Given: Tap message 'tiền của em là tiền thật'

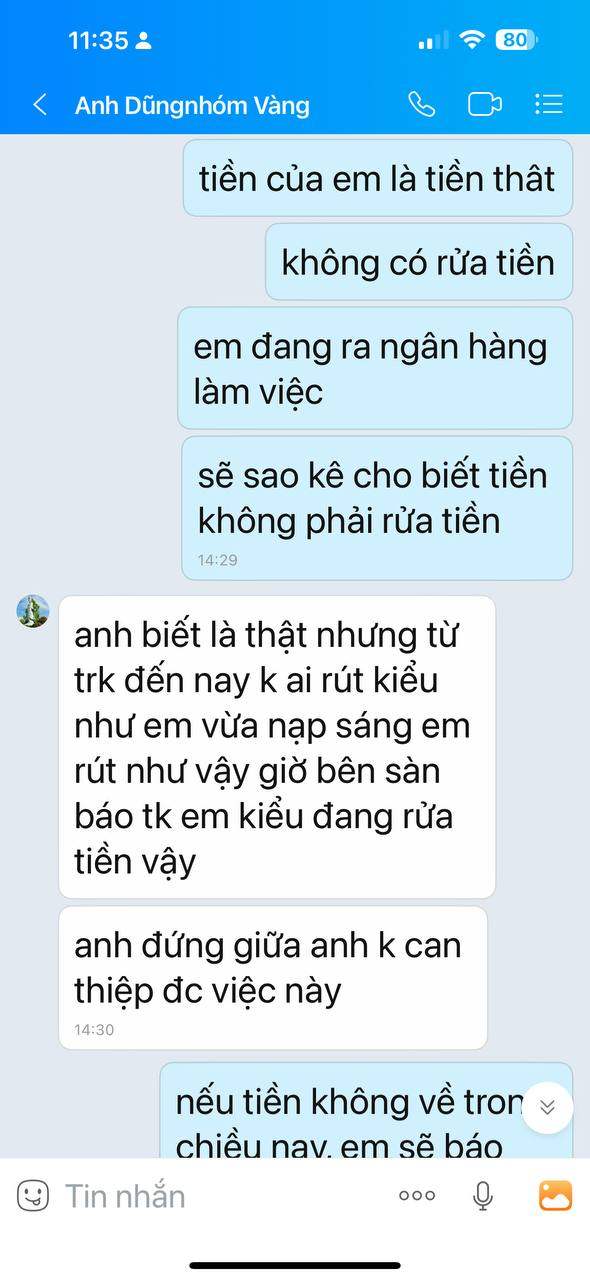Looking at the screenshot, I should (377, 178).
